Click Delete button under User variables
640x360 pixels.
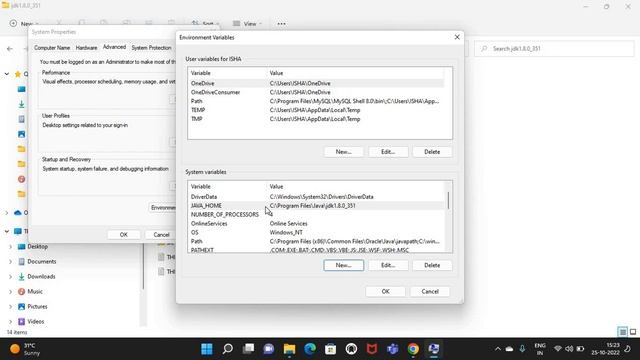coord(432,152)
